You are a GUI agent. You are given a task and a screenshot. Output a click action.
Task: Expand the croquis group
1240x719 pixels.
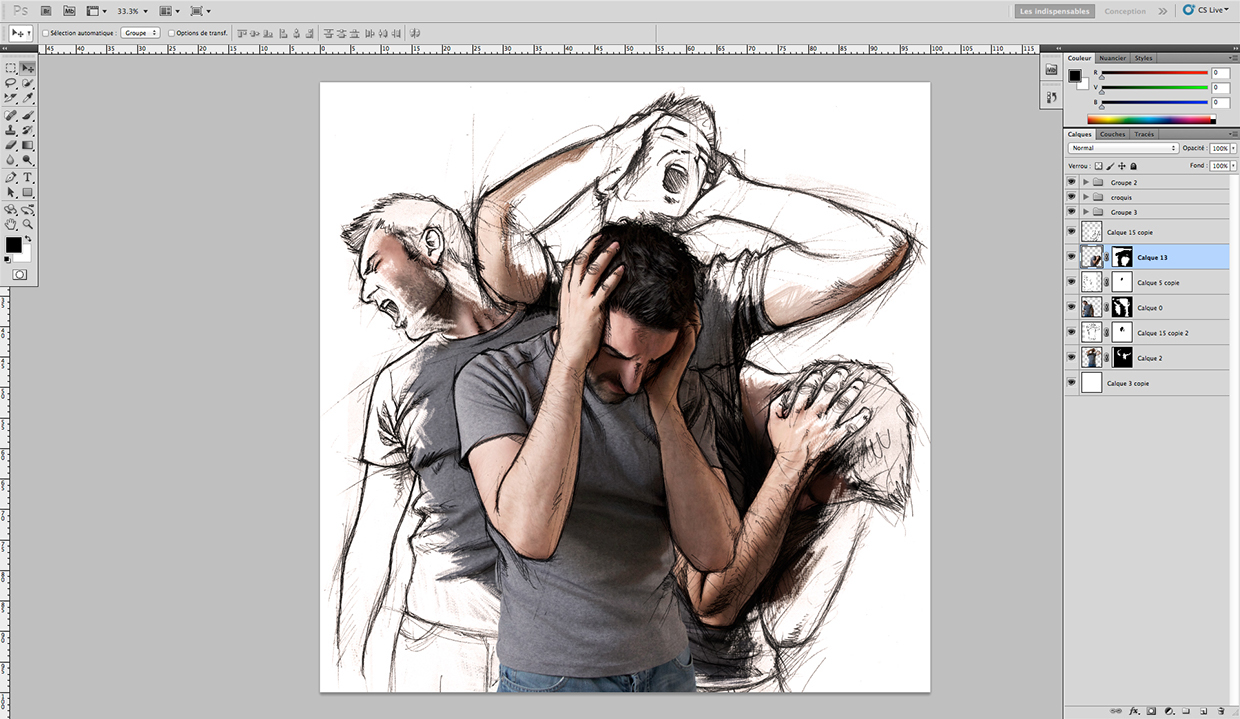point(1084,197)
